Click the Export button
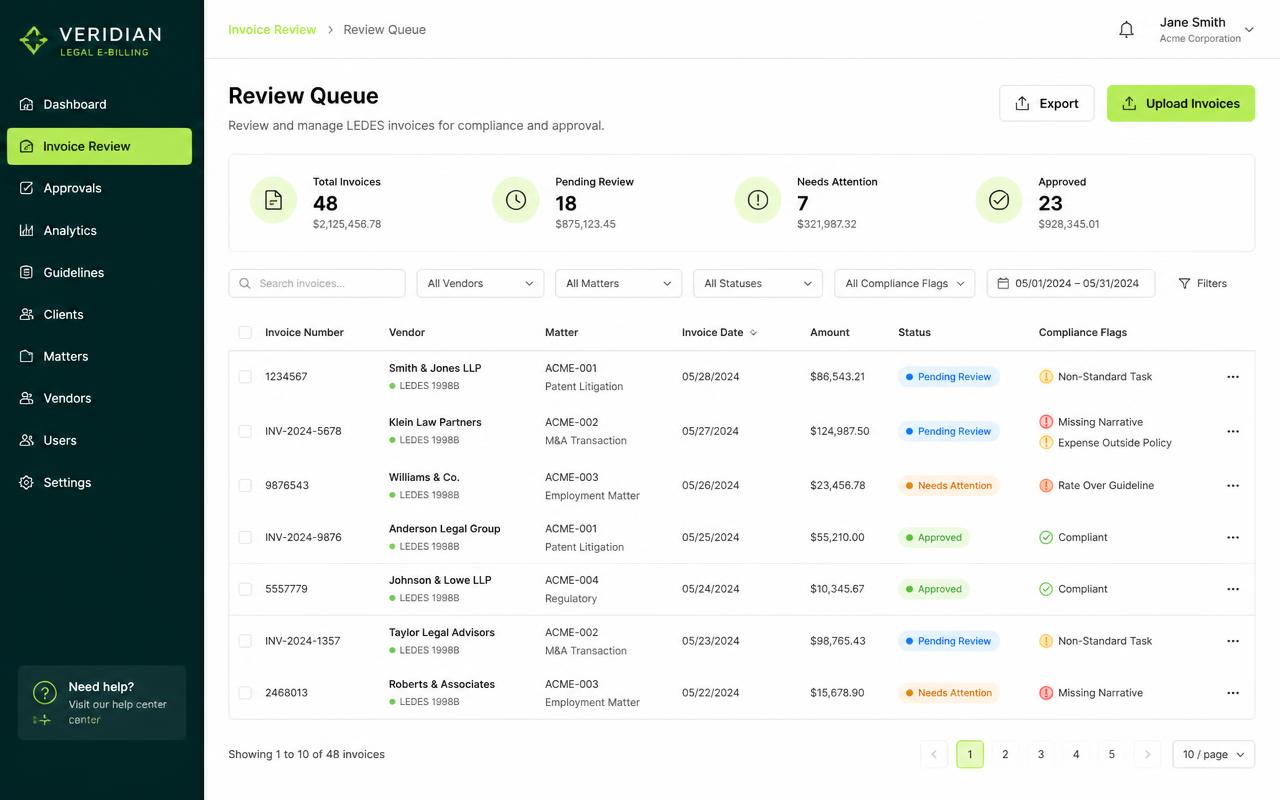 1046,104
